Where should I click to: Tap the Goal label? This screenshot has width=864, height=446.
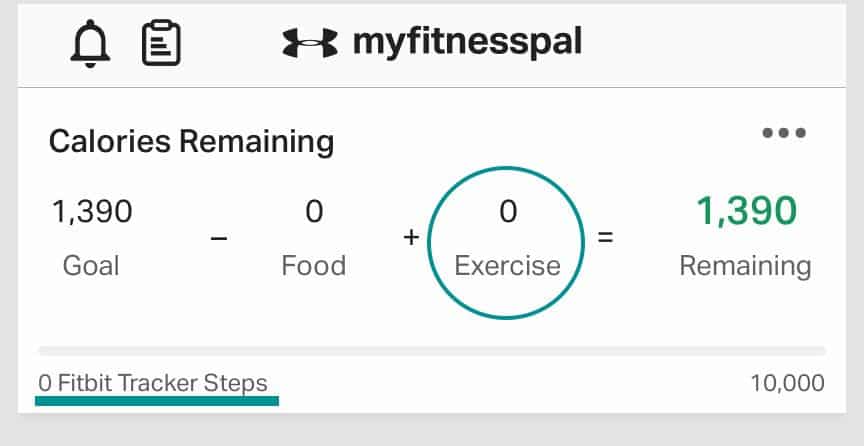[x=91, y=266]
